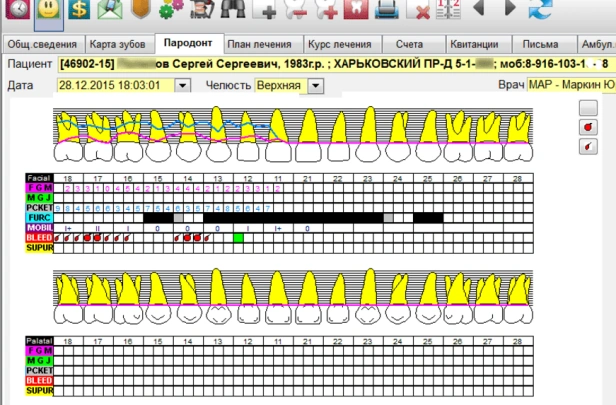The width and height of the screenshot is (616, 405).
Task: Switch to the Карта зубов tab
Action: point(119,45)
